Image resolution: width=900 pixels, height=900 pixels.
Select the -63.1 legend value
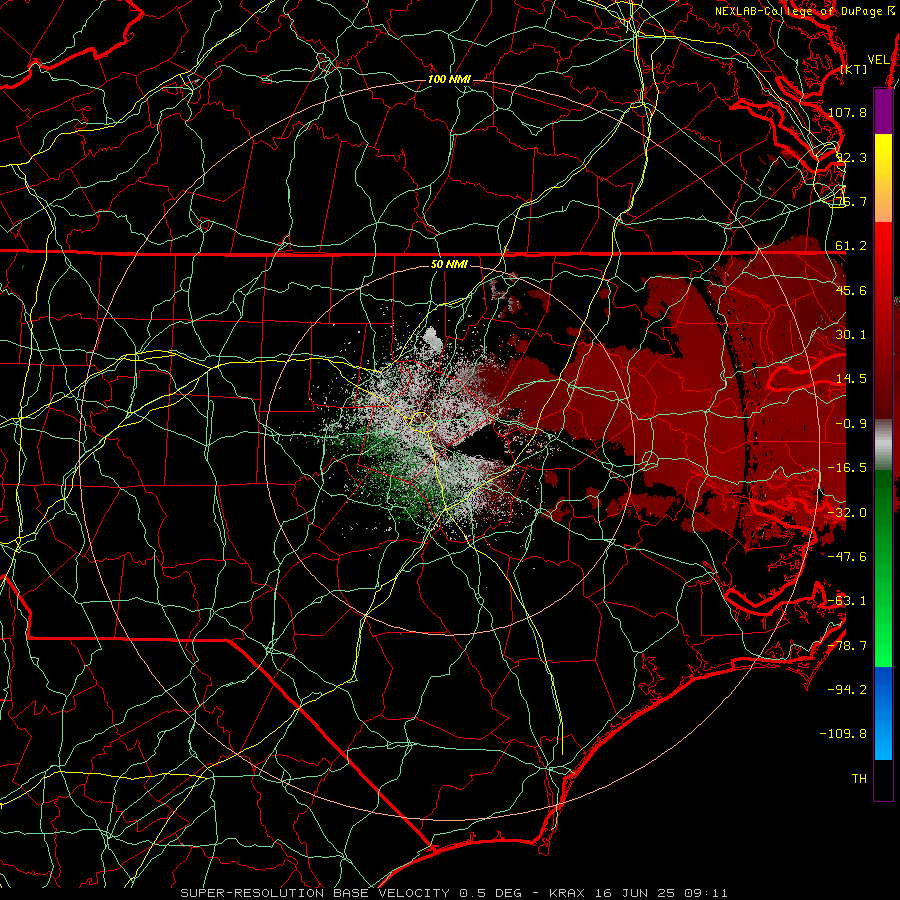pos(847,601)
